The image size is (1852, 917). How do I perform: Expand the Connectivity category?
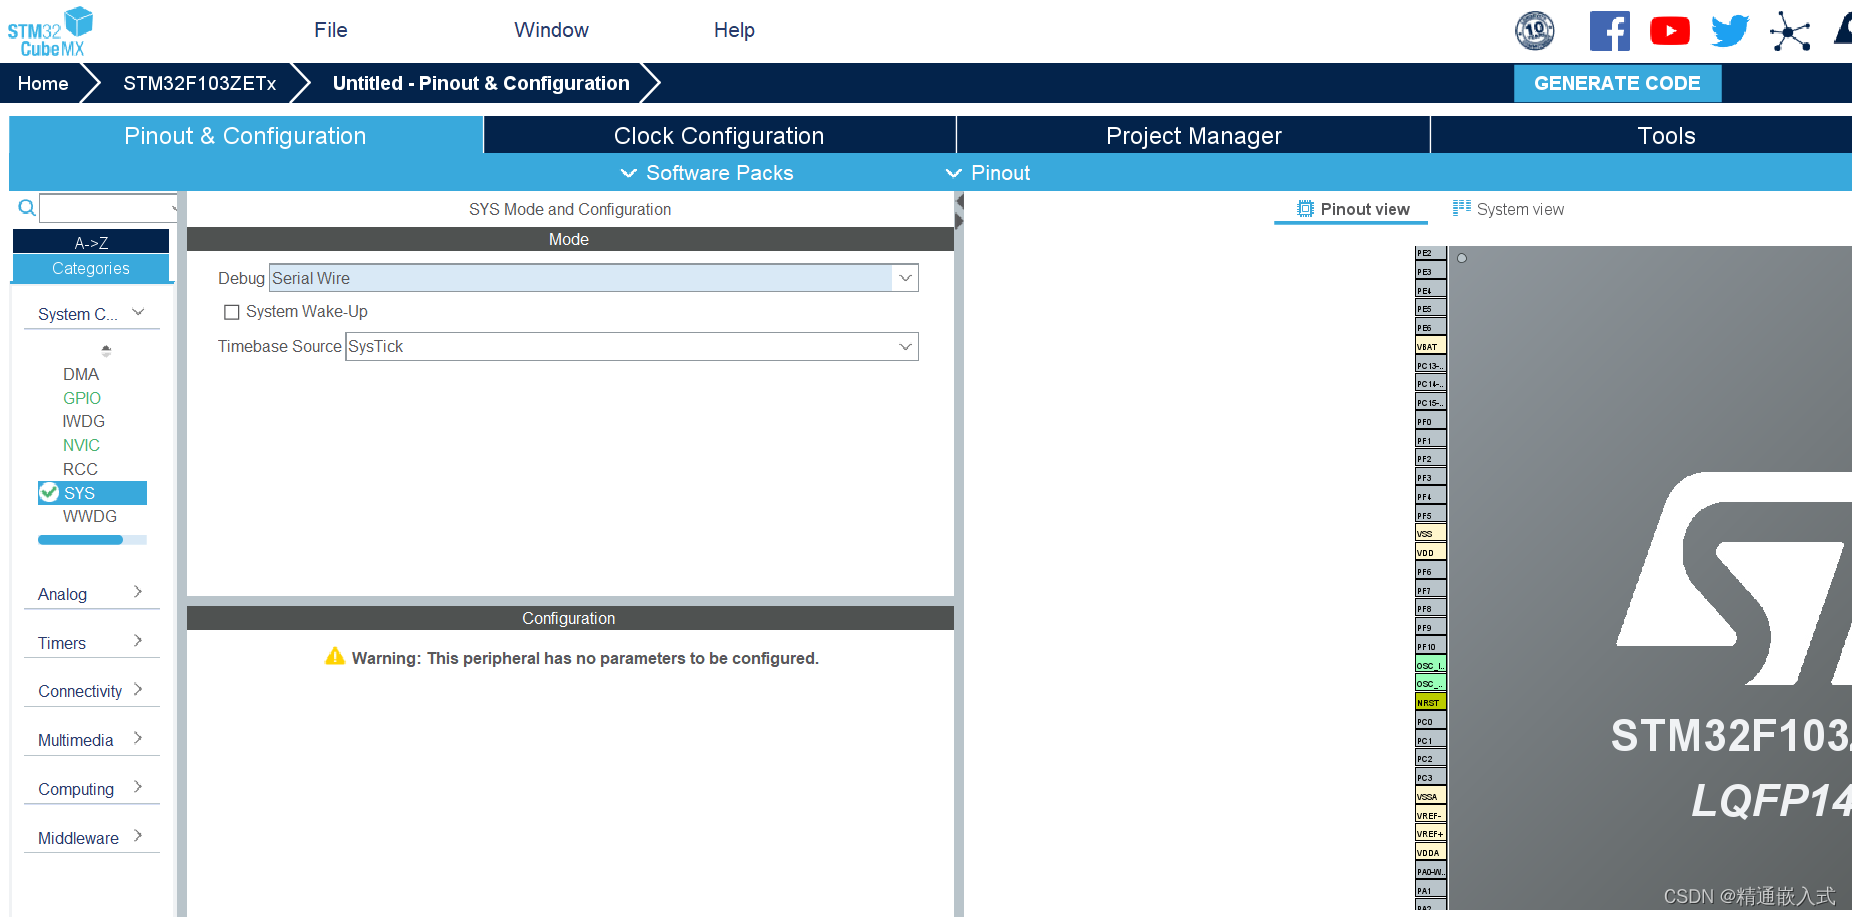[91, 691]
